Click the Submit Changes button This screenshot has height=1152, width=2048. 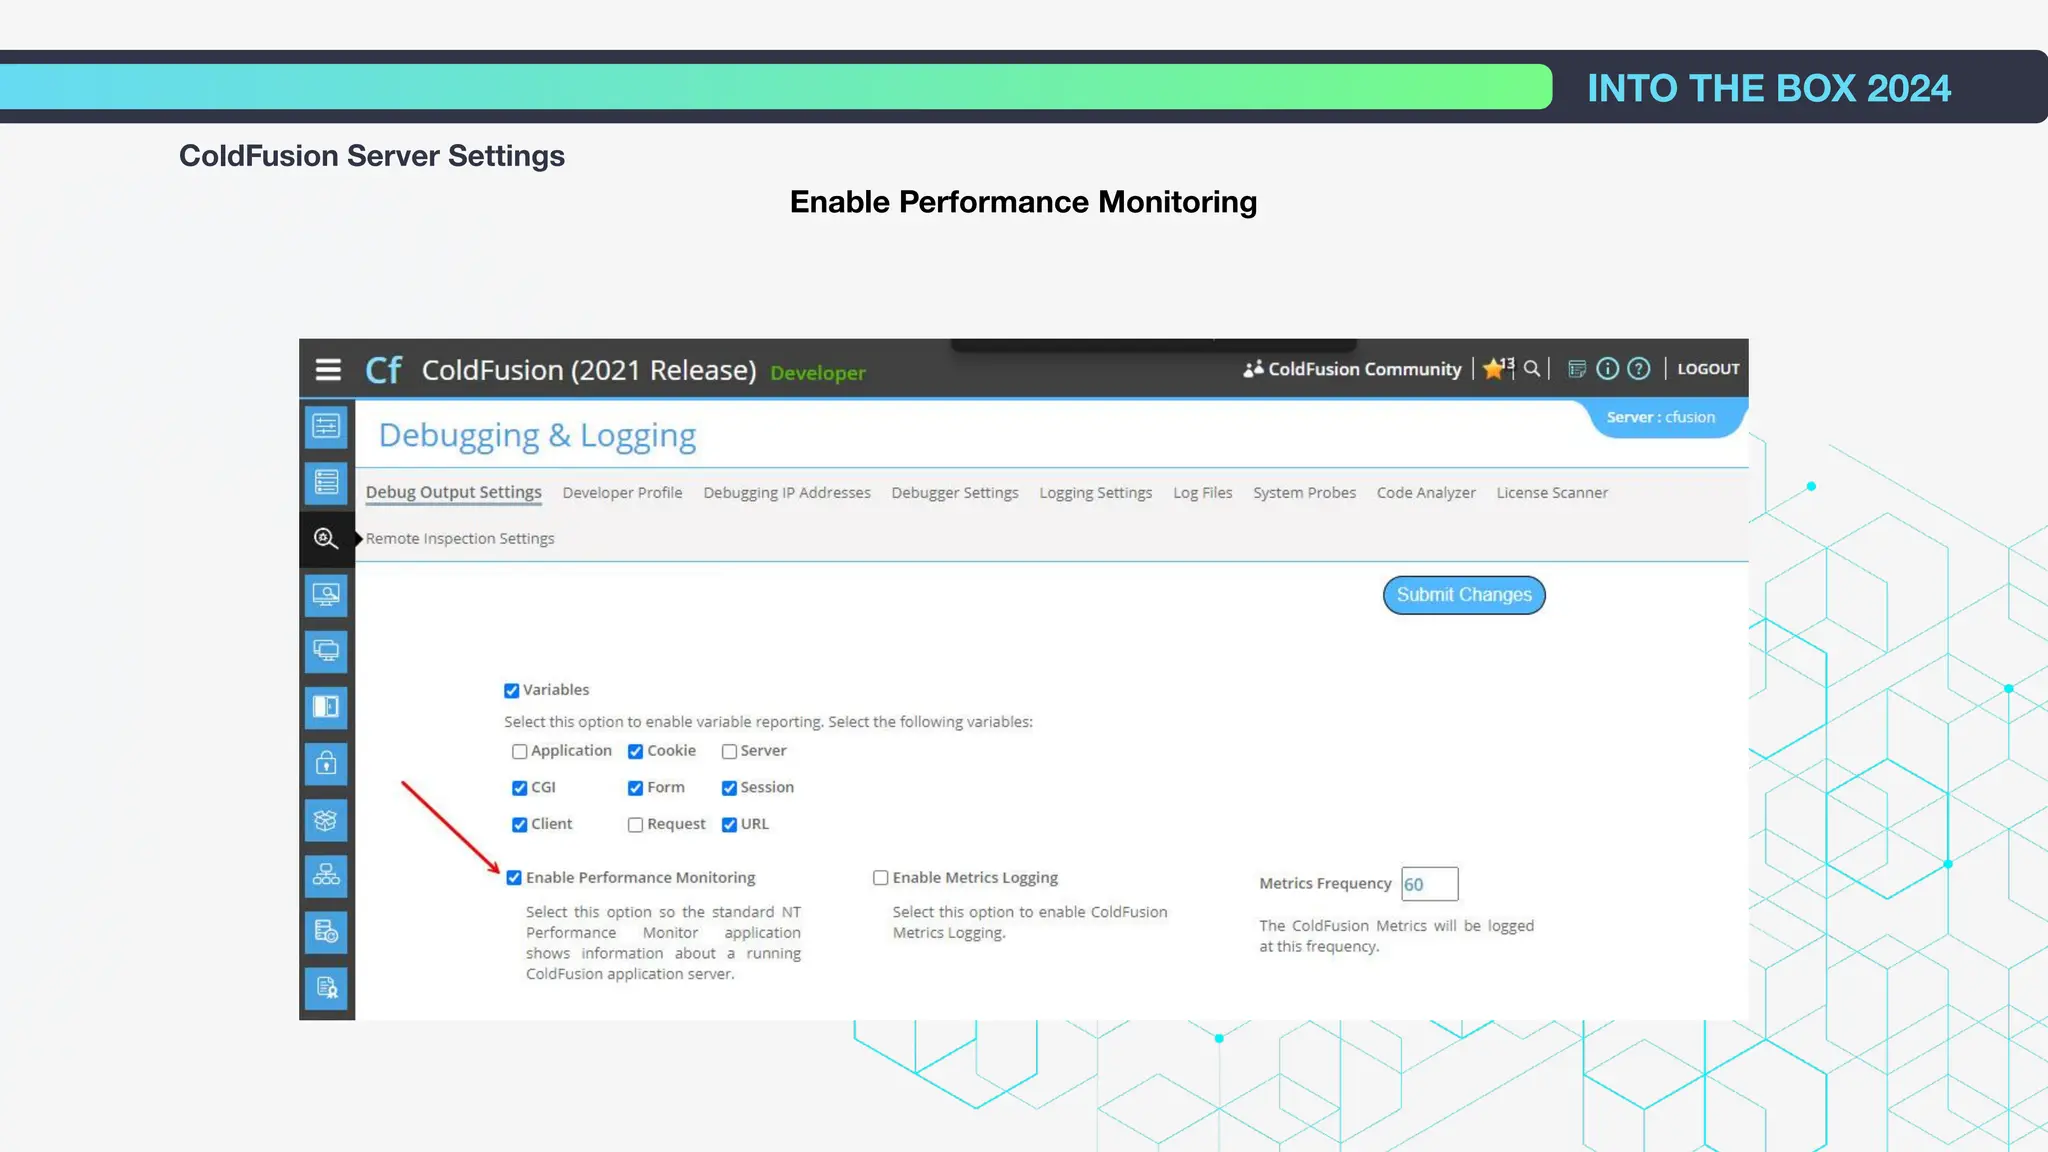click(1464, 595)
